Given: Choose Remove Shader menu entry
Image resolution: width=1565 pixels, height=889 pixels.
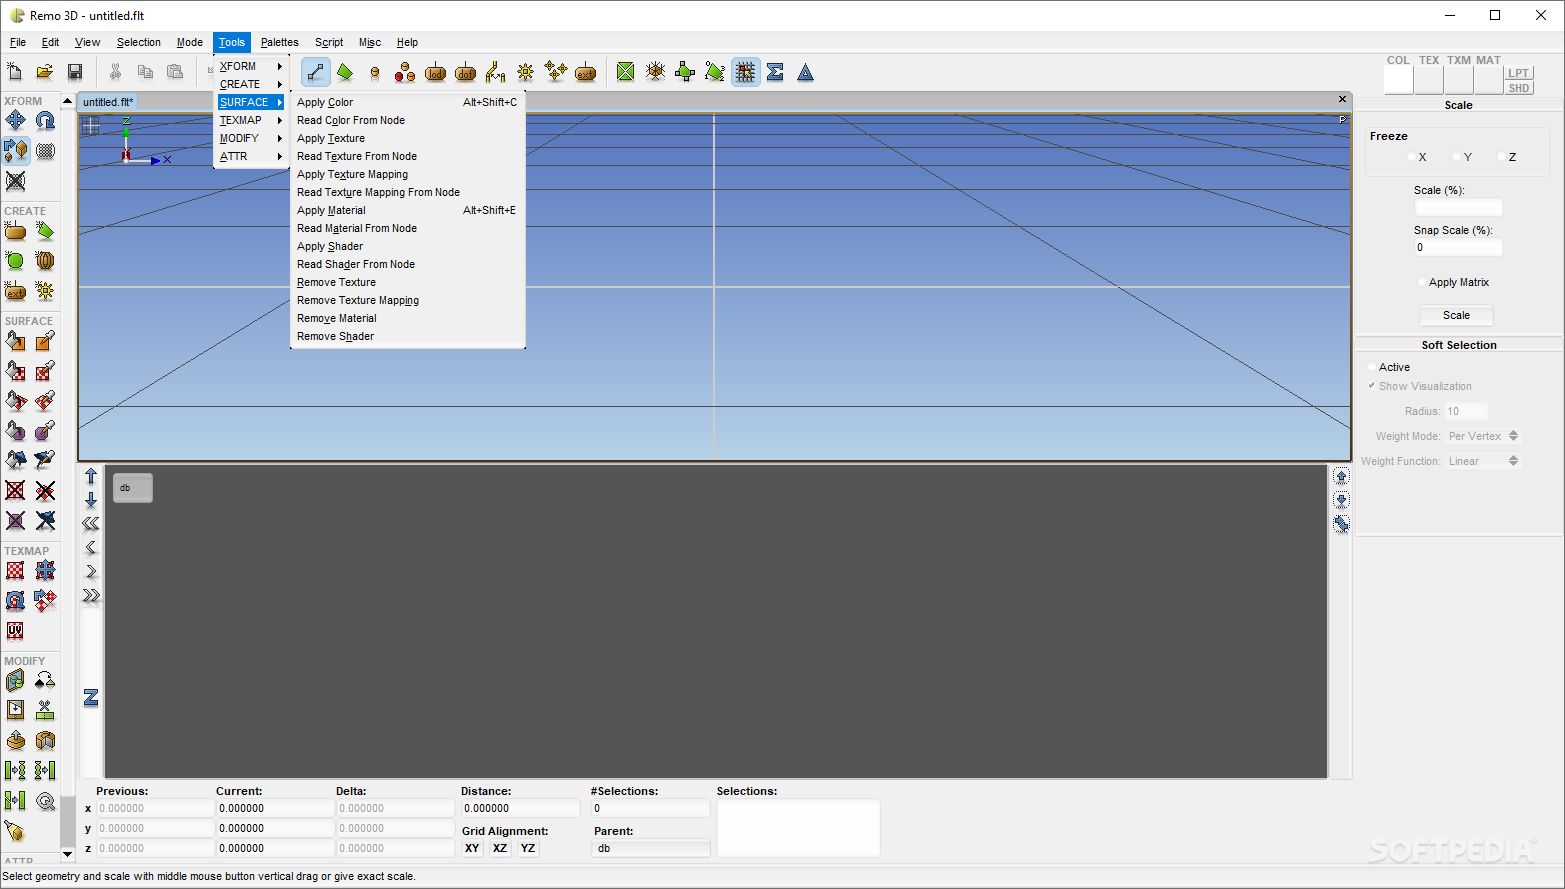Looking at the screenshot, I should tap(407, 336).
